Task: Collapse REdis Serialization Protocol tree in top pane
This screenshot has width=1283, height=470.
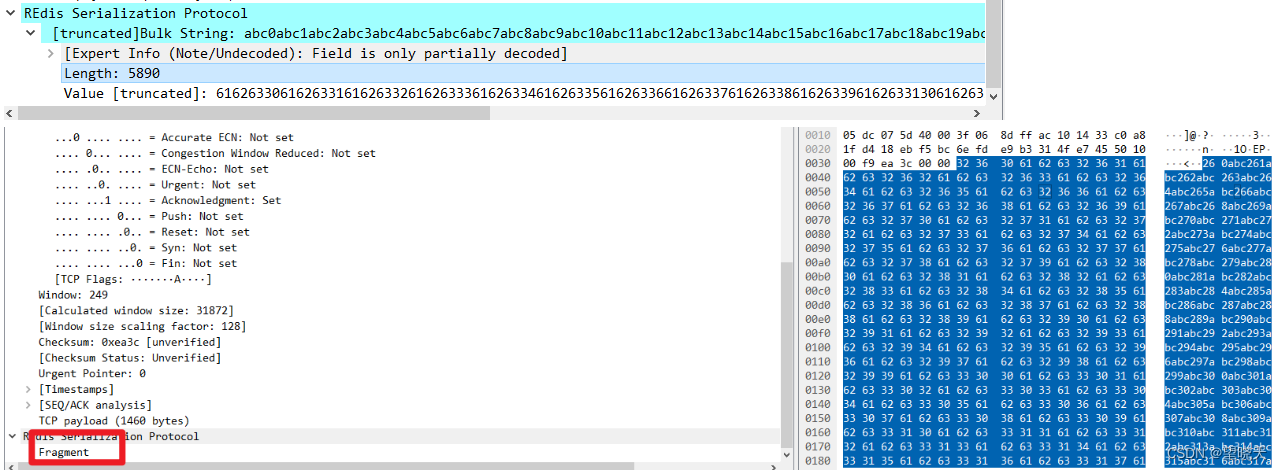Action: 10,14
